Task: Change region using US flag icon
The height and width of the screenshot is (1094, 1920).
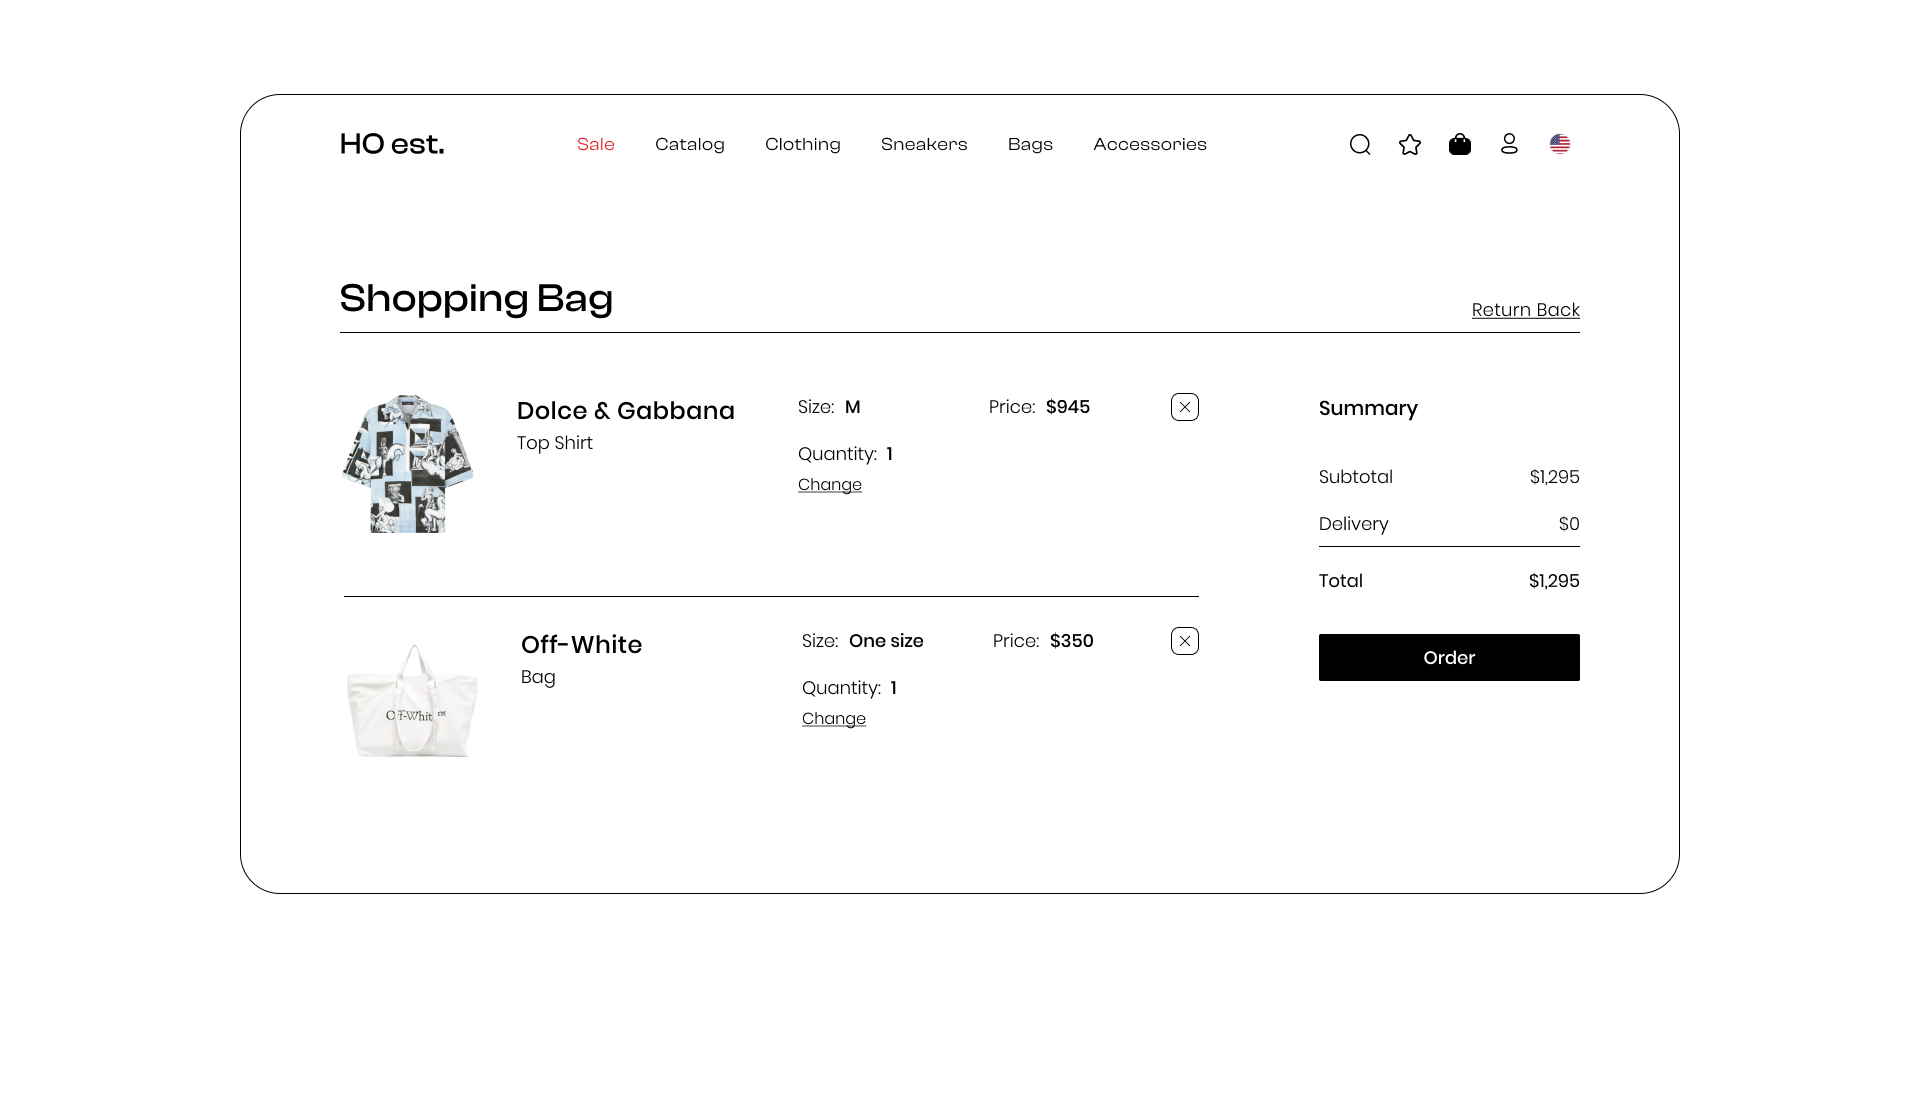Action: coord(1560,144)
